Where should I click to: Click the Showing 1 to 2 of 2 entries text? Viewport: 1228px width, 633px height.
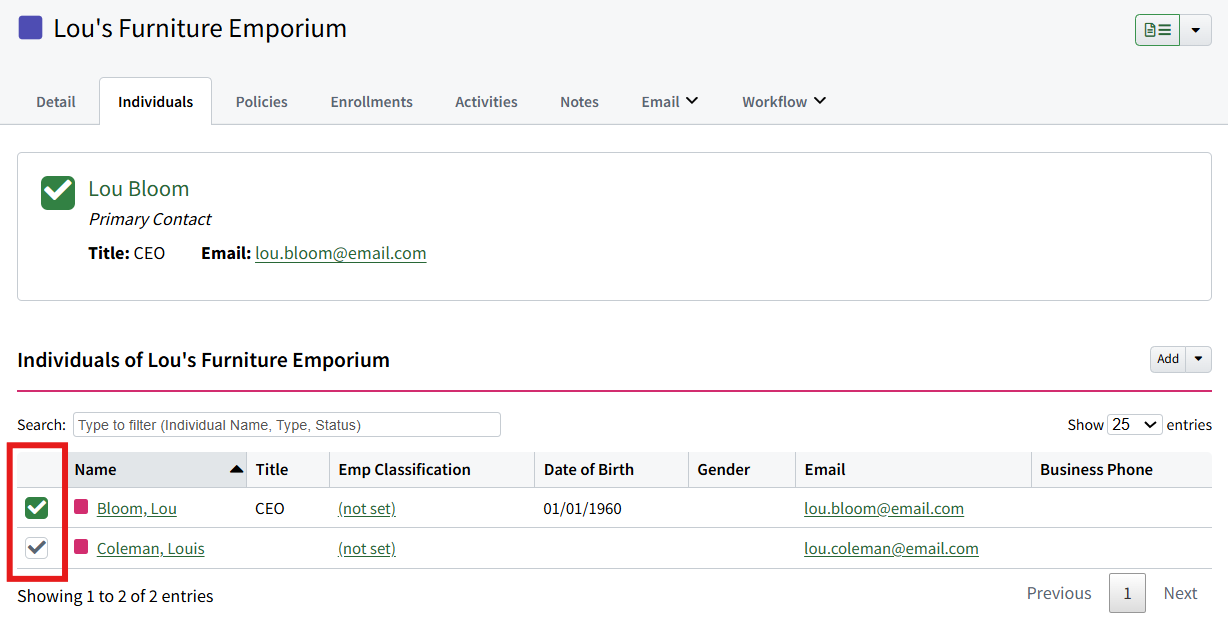tap(115, 596)
